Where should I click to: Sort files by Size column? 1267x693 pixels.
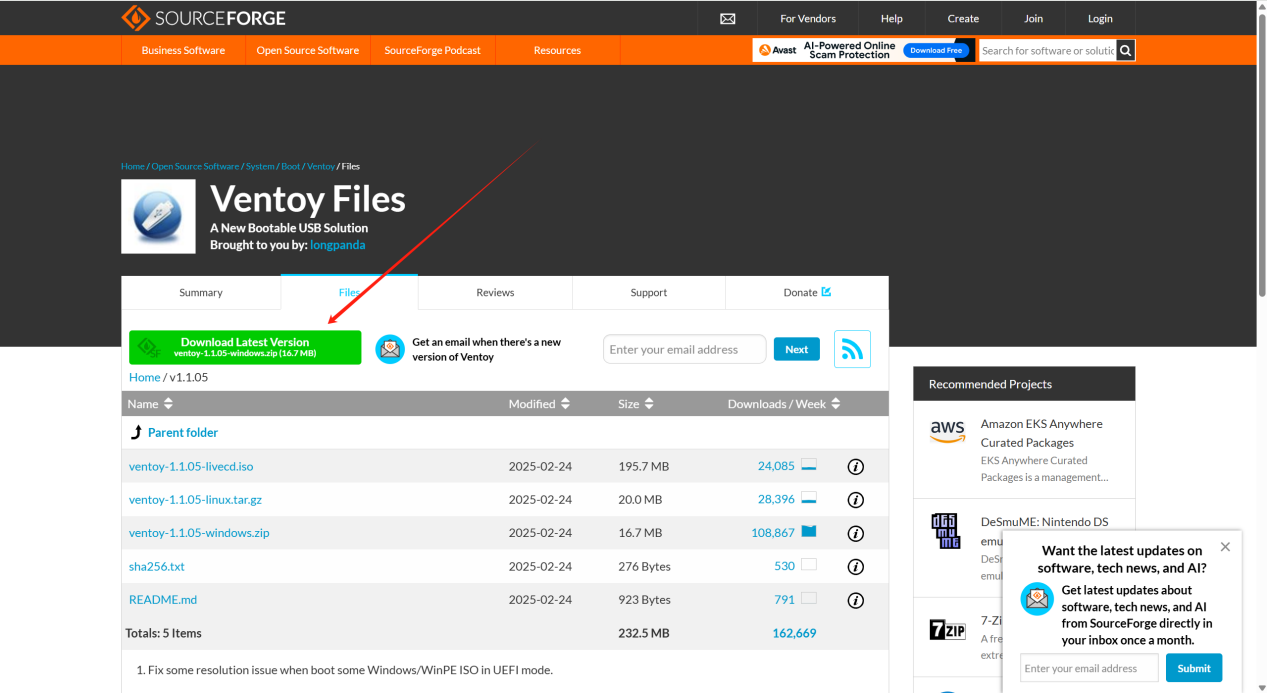click(x=635, y=404)
